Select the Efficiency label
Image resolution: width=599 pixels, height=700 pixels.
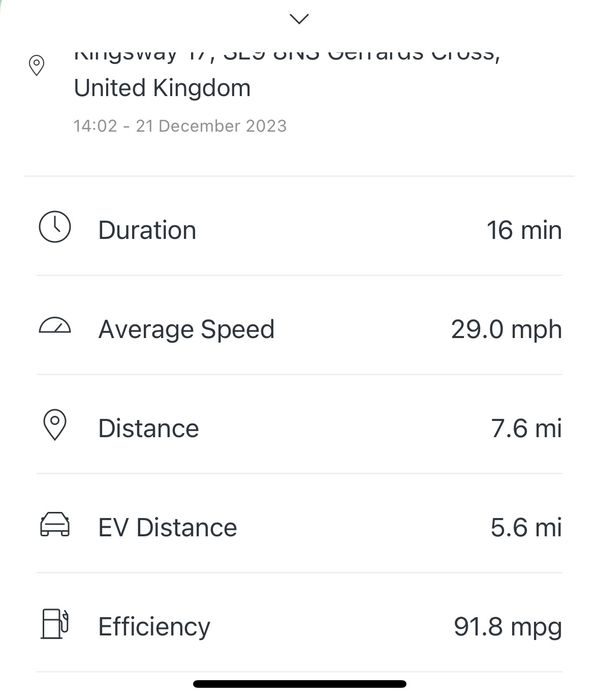click(x=154, y=628)
